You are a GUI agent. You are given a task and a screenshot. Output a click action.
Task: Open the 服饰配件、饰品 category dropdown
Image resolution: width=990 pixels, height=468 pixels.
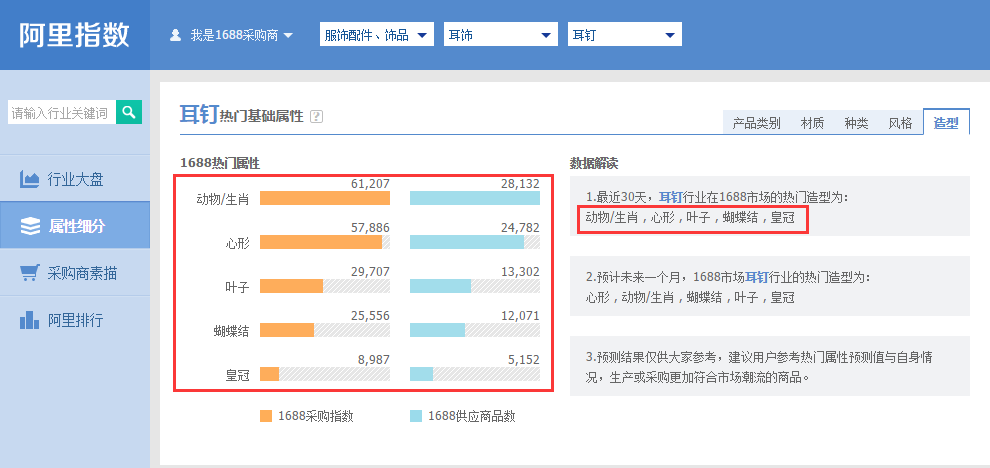(x=377, y=35)
